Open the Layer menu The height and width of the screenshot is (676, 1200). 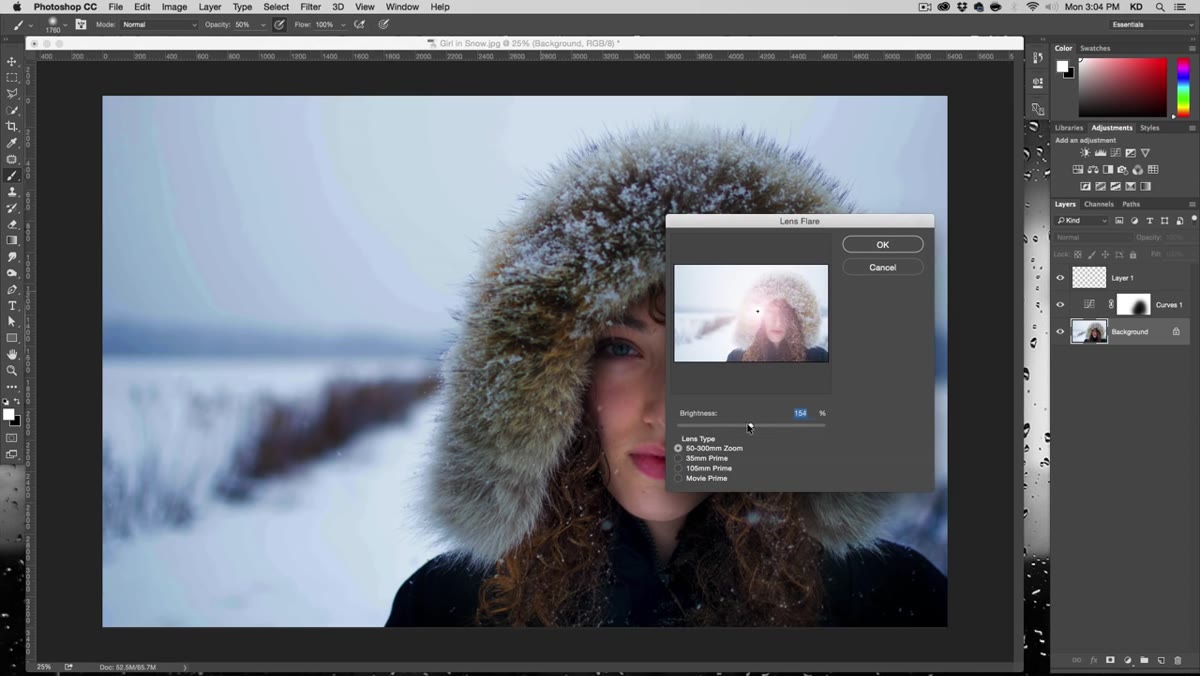coord(210,7)
